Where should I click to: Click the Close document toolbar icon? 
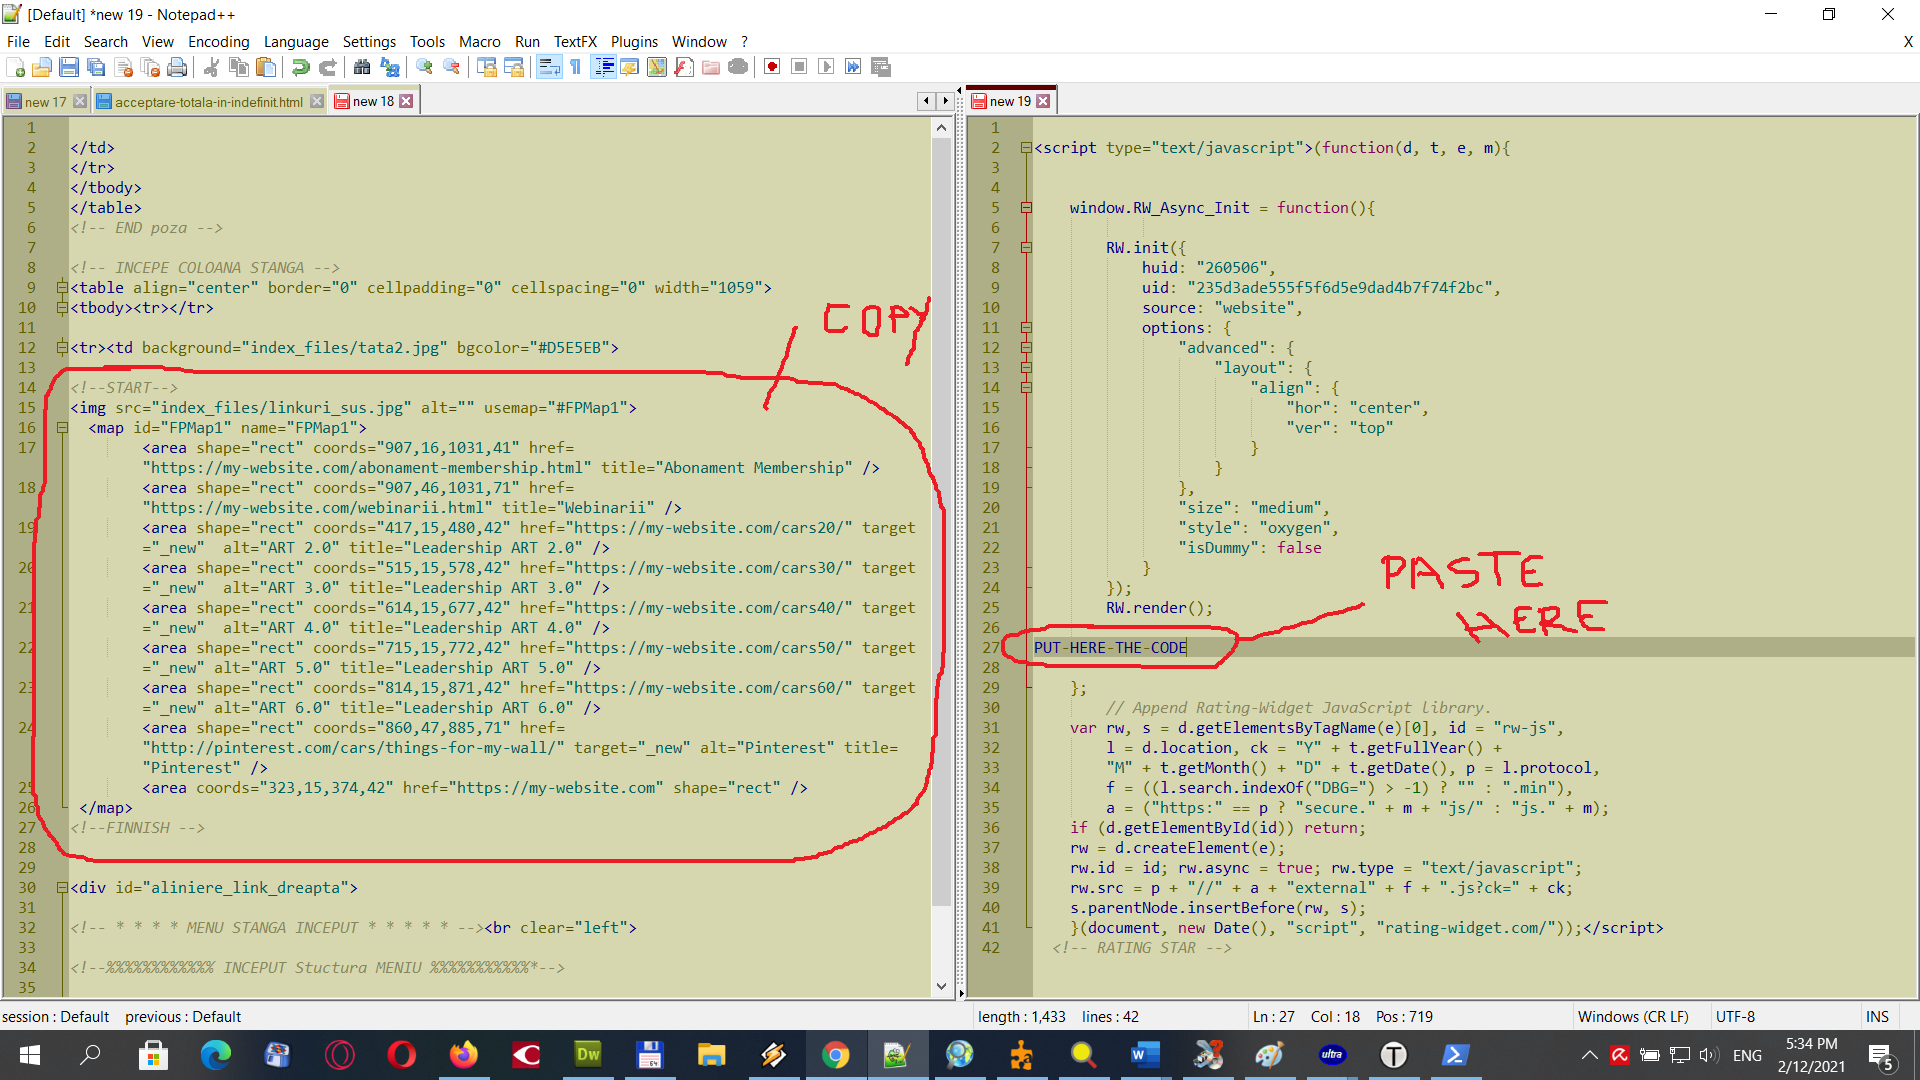pyautogui.click(x=124, y=67)
